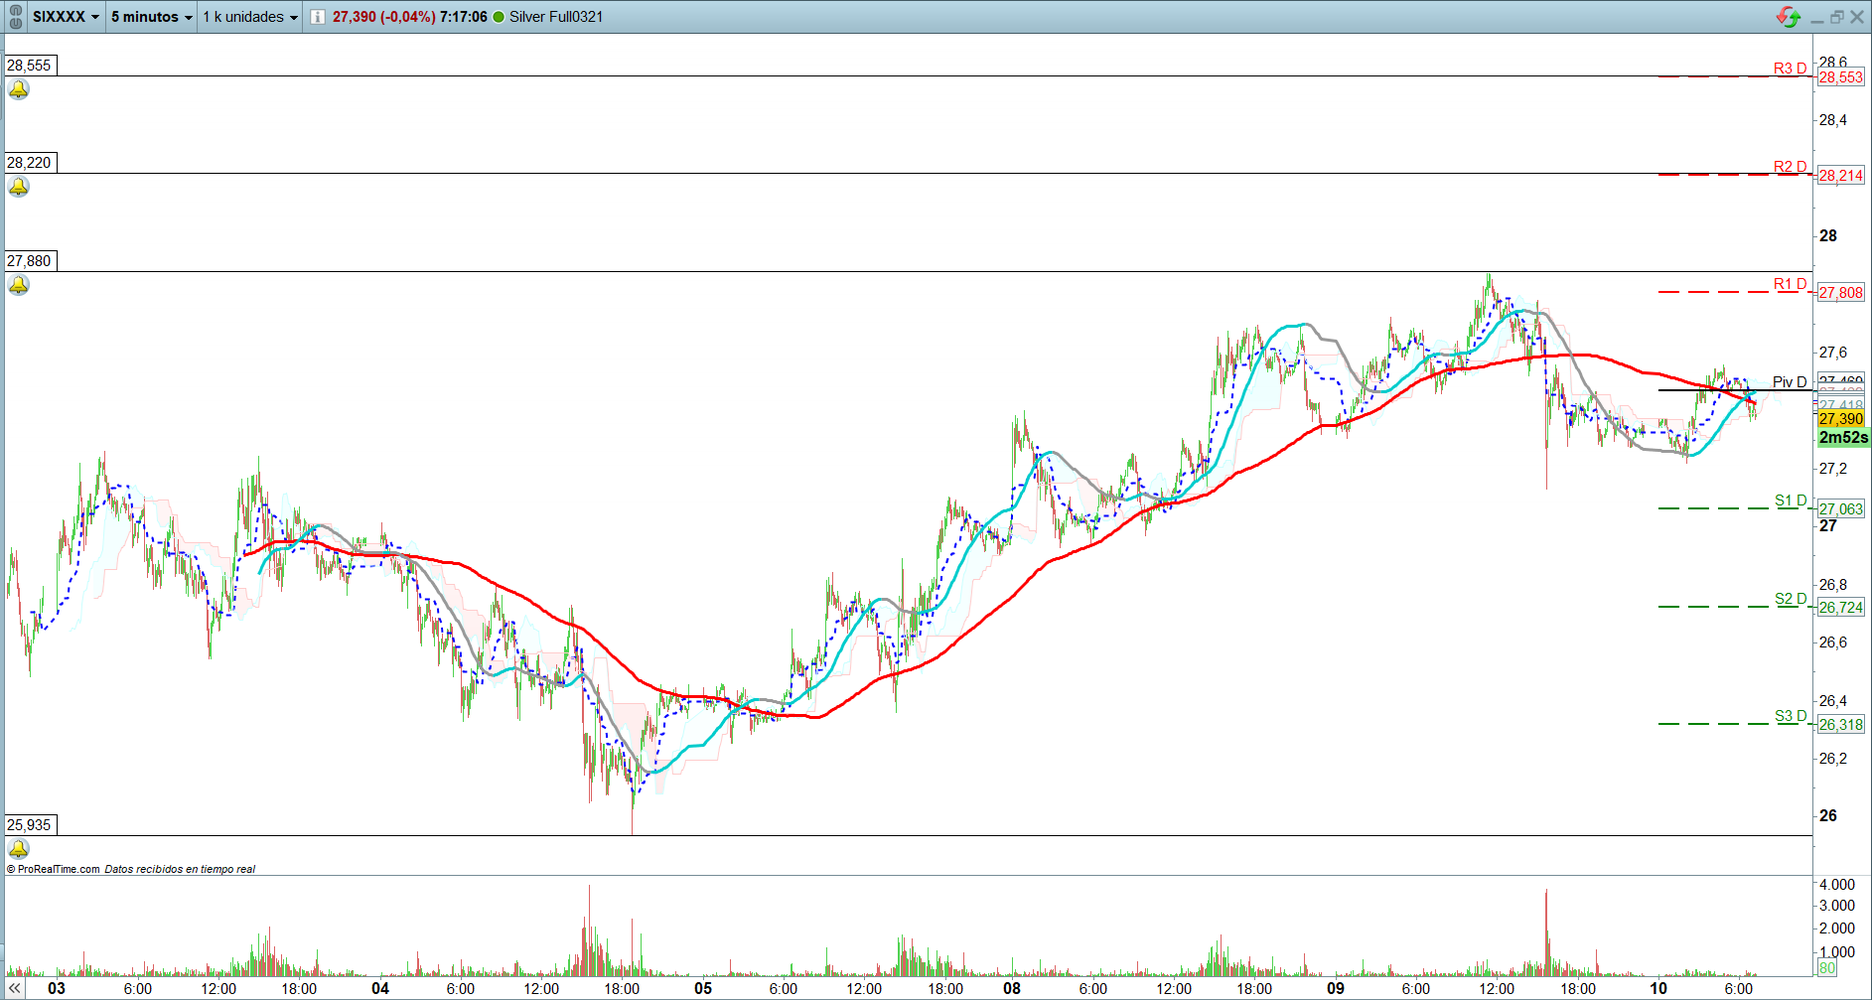The width and height of the screenshot is (1872, 1000).
Task: Click the green 80 volume value tag
Action: [1827, 968]
